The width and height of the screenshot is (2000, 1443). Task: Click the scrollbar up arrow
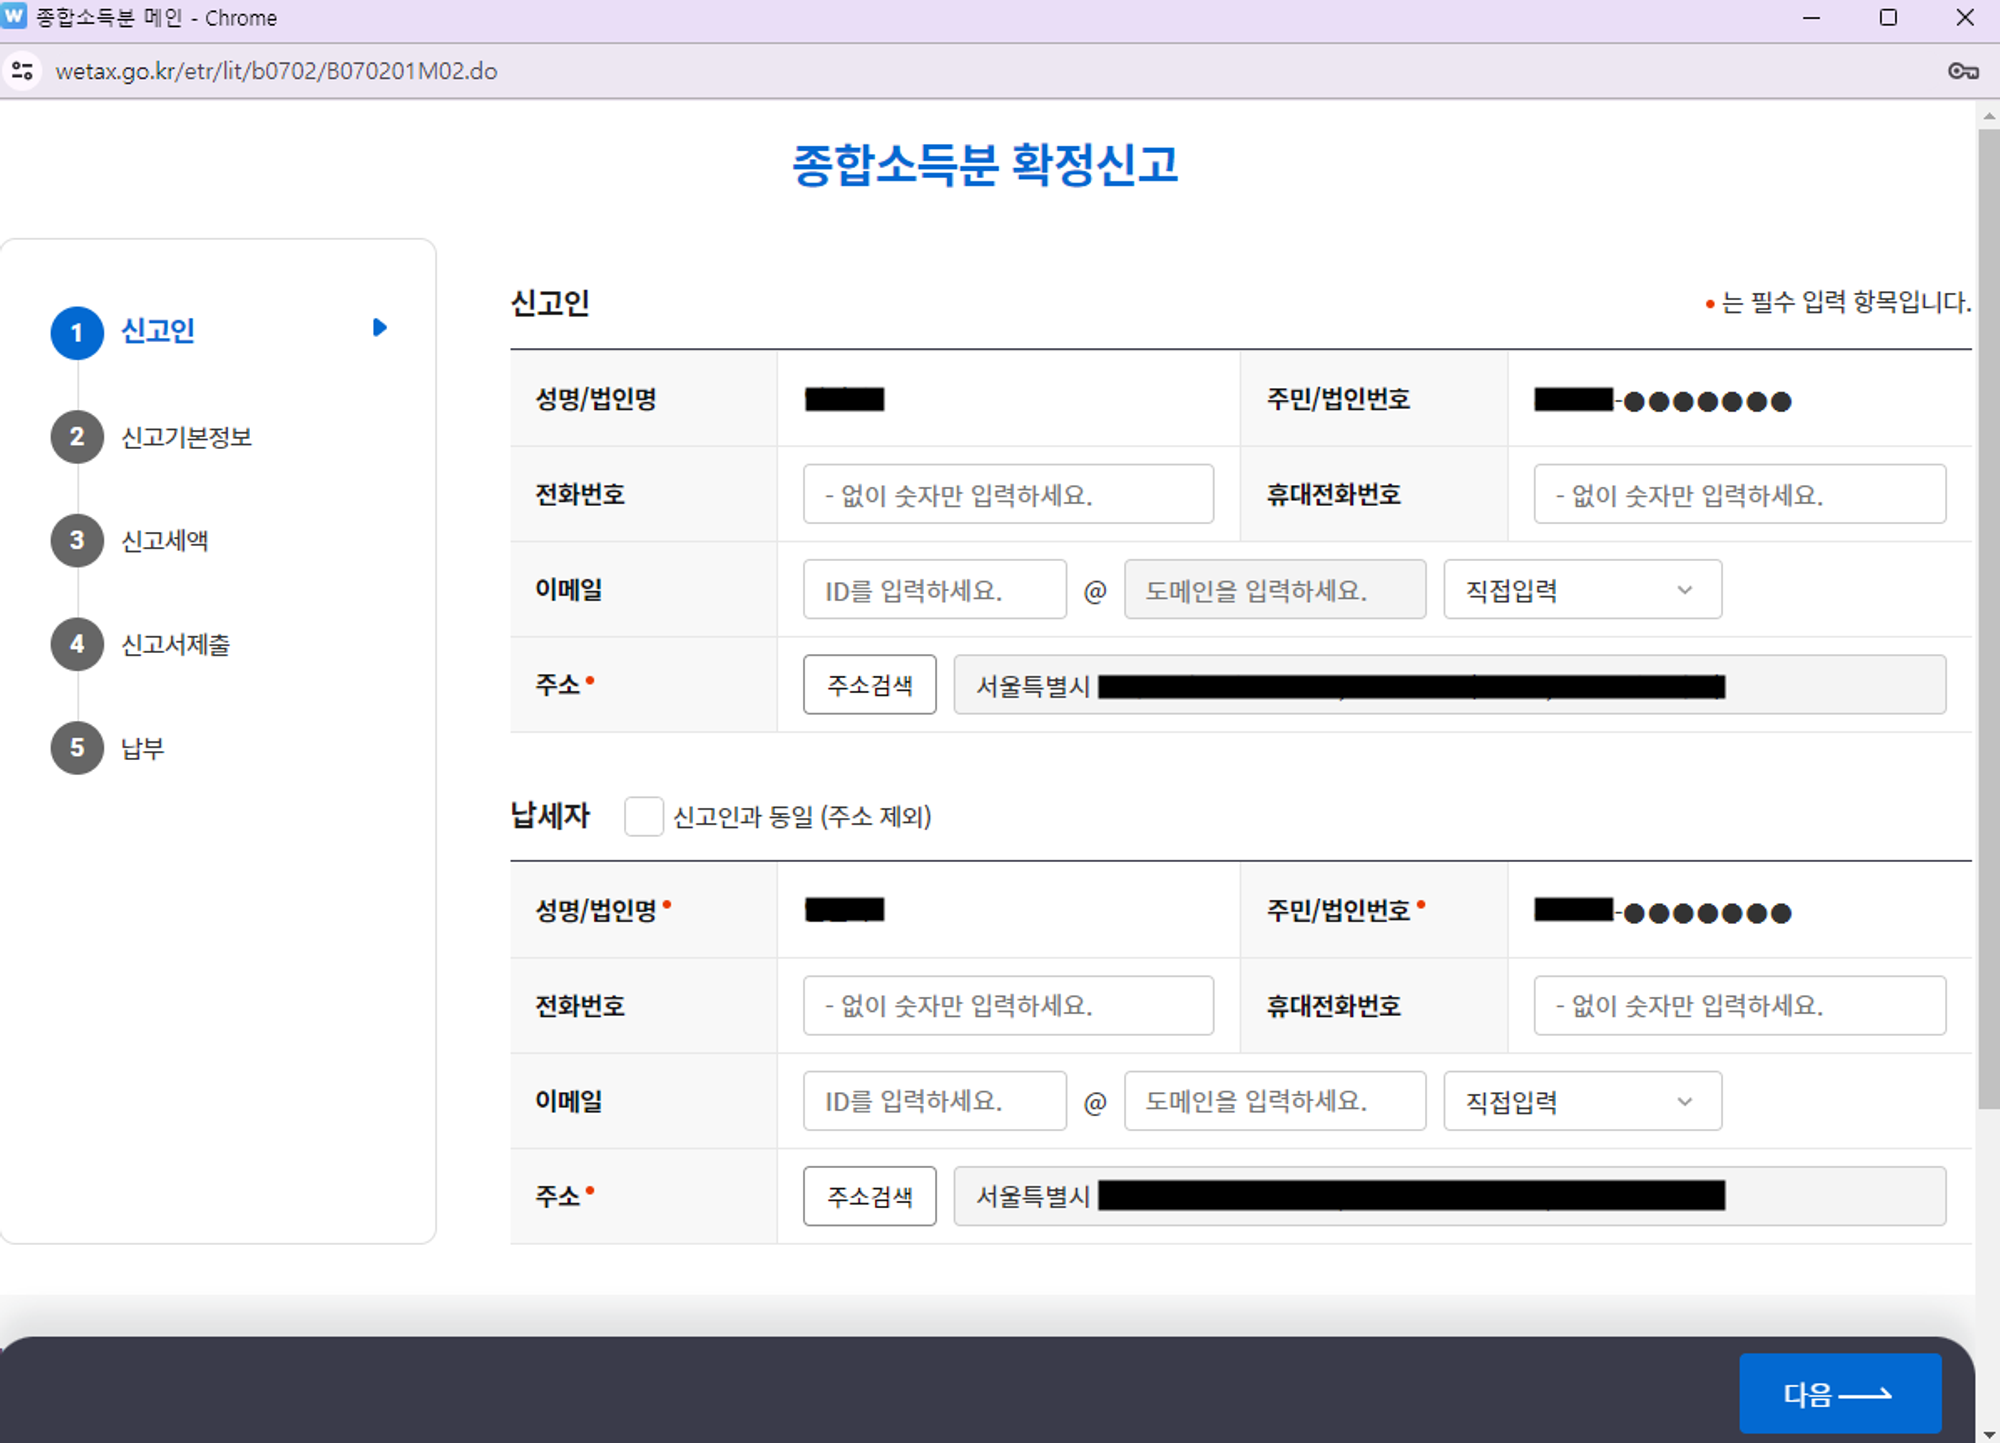pos(1988,116)
